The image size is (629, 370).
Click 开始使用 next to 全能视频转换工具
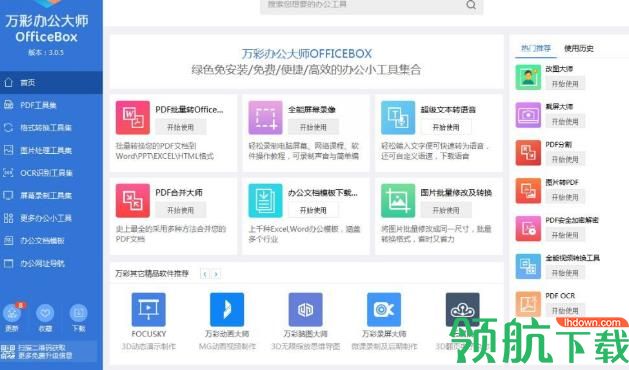pyautogui.click(x=565, y=273)
